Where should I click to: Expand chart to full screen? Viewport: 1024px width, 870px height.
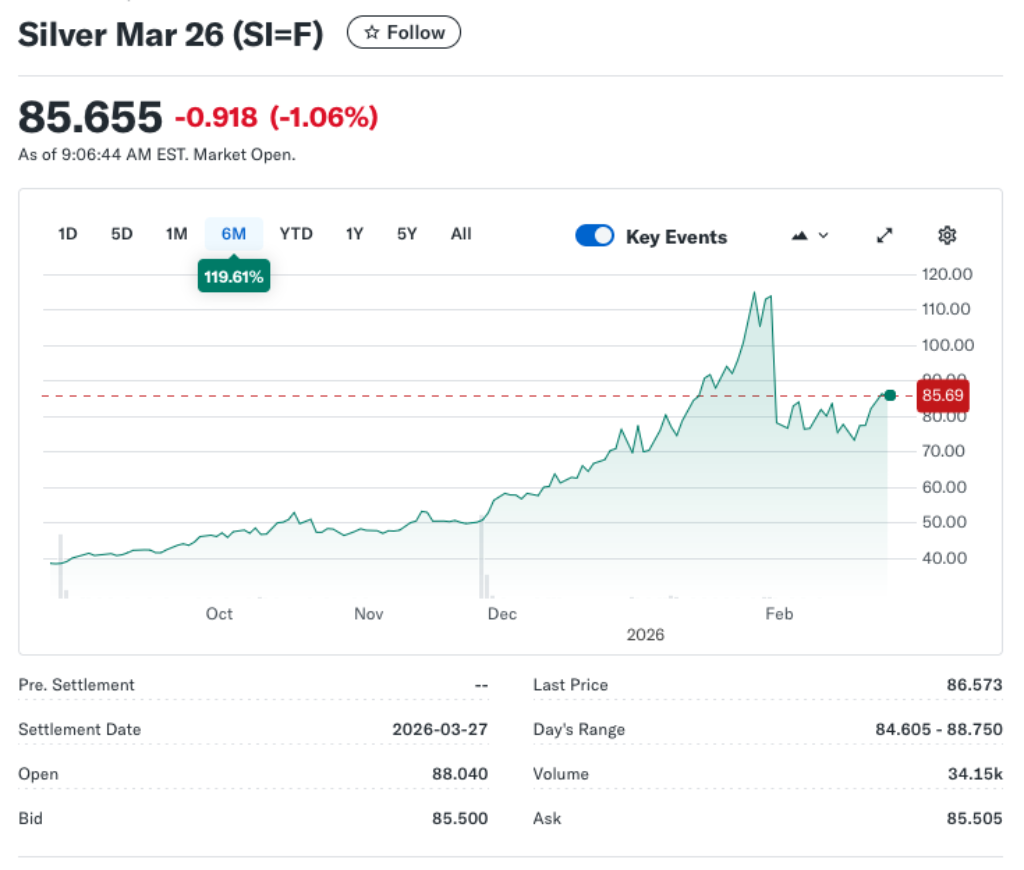click(x=885, y=236)
